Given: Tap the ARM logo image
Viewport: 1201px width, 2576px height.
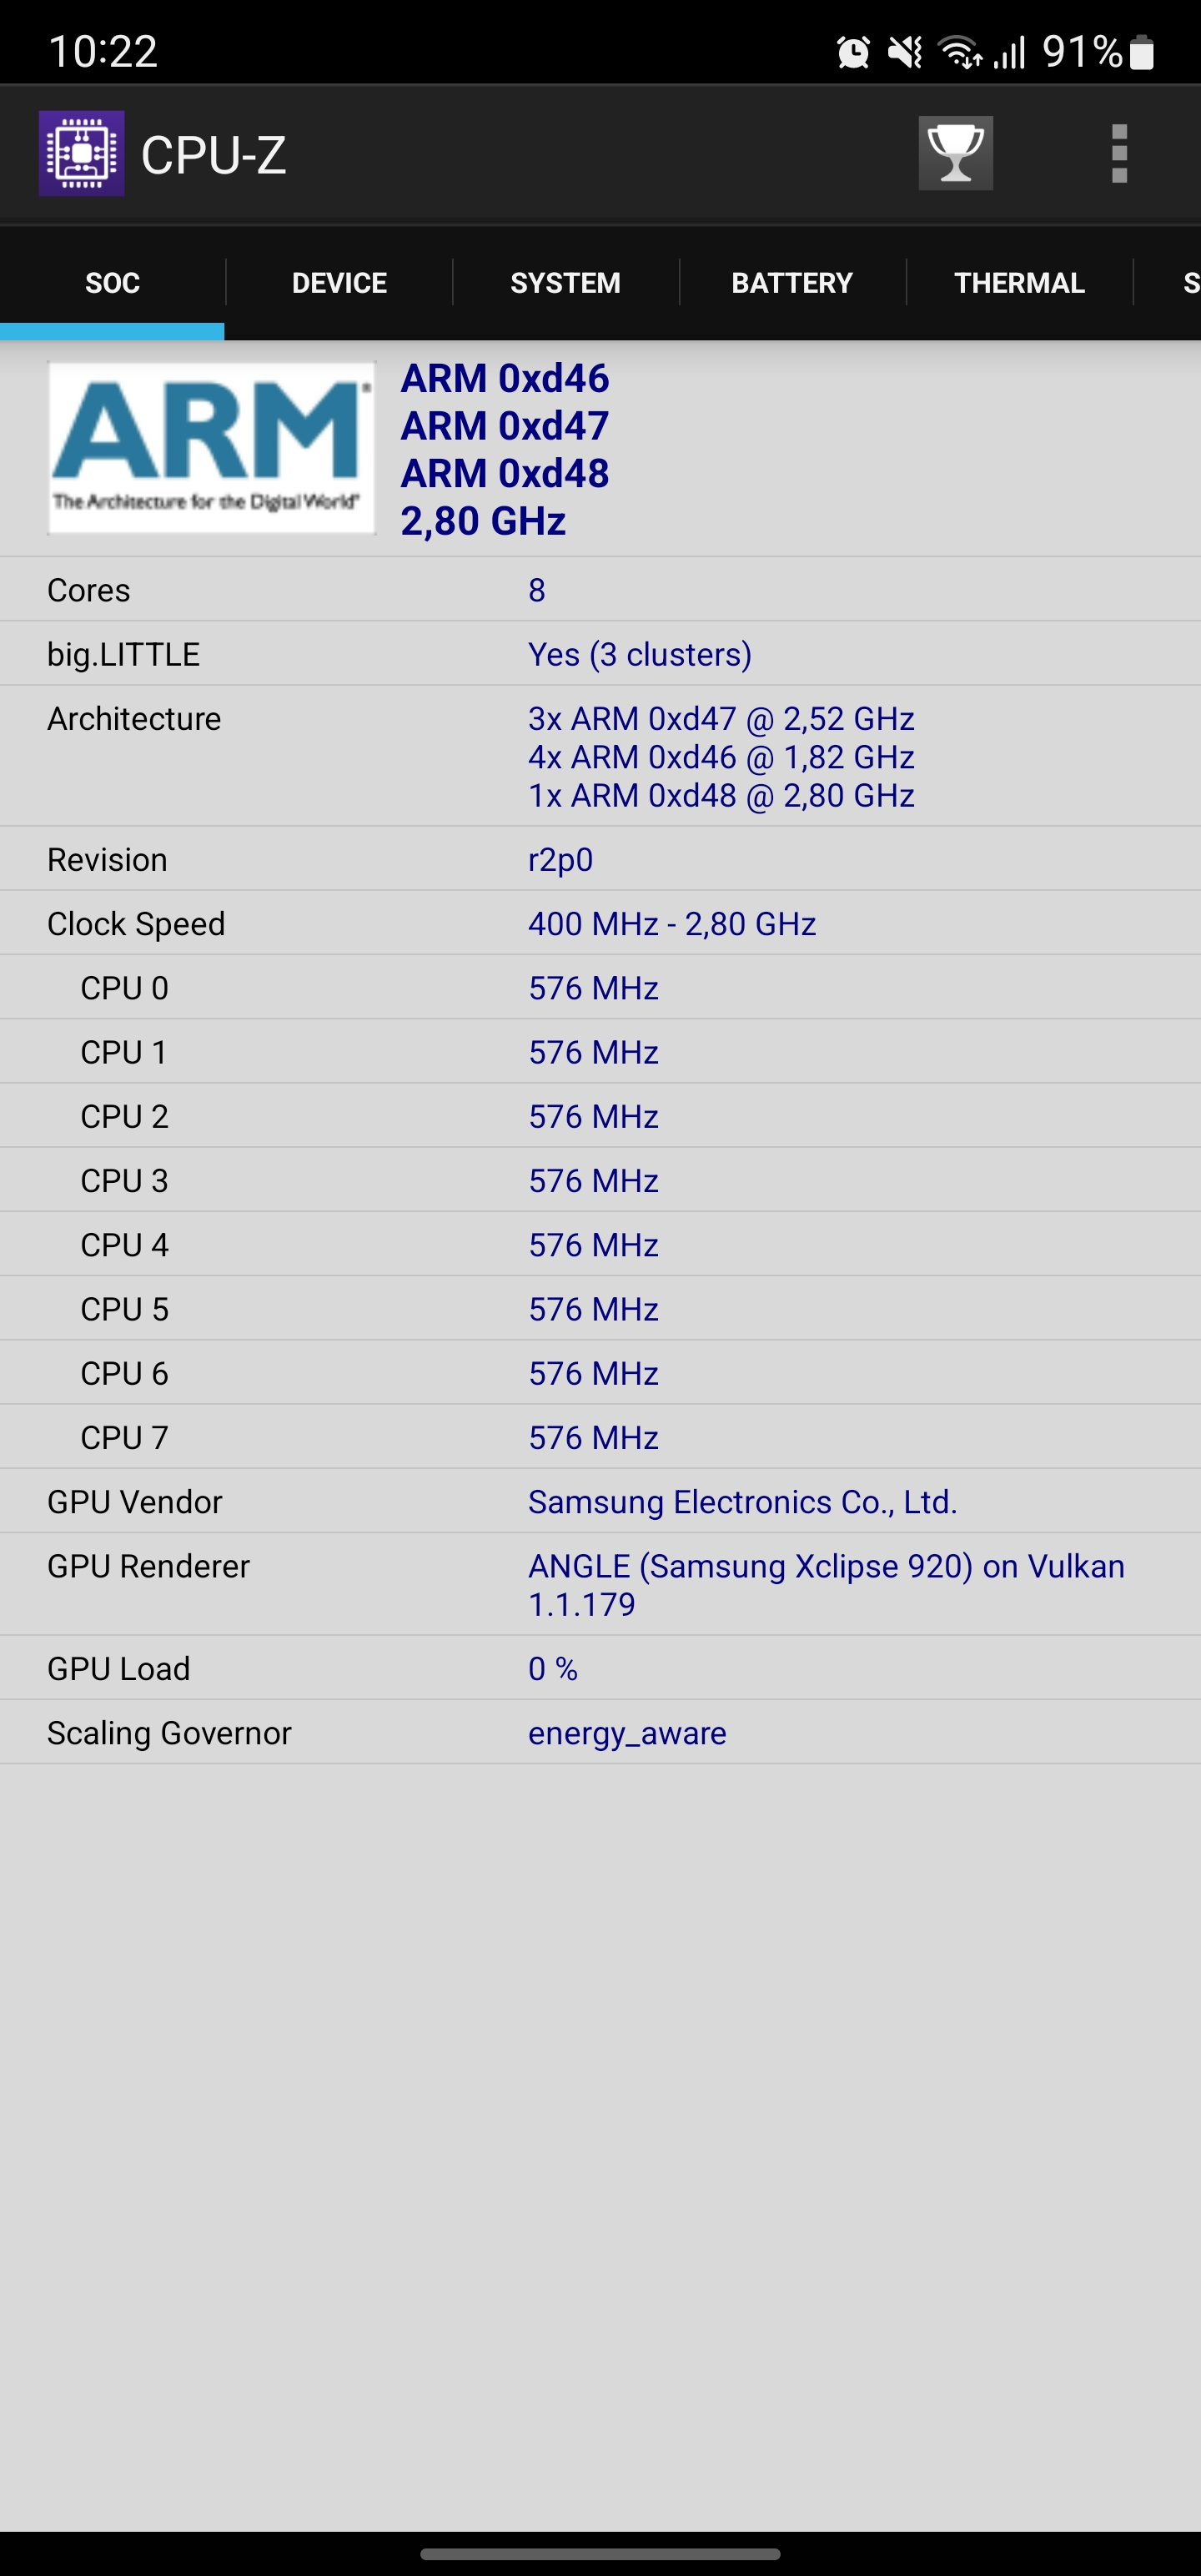Looking at the screenshot, I should point(211,447).
